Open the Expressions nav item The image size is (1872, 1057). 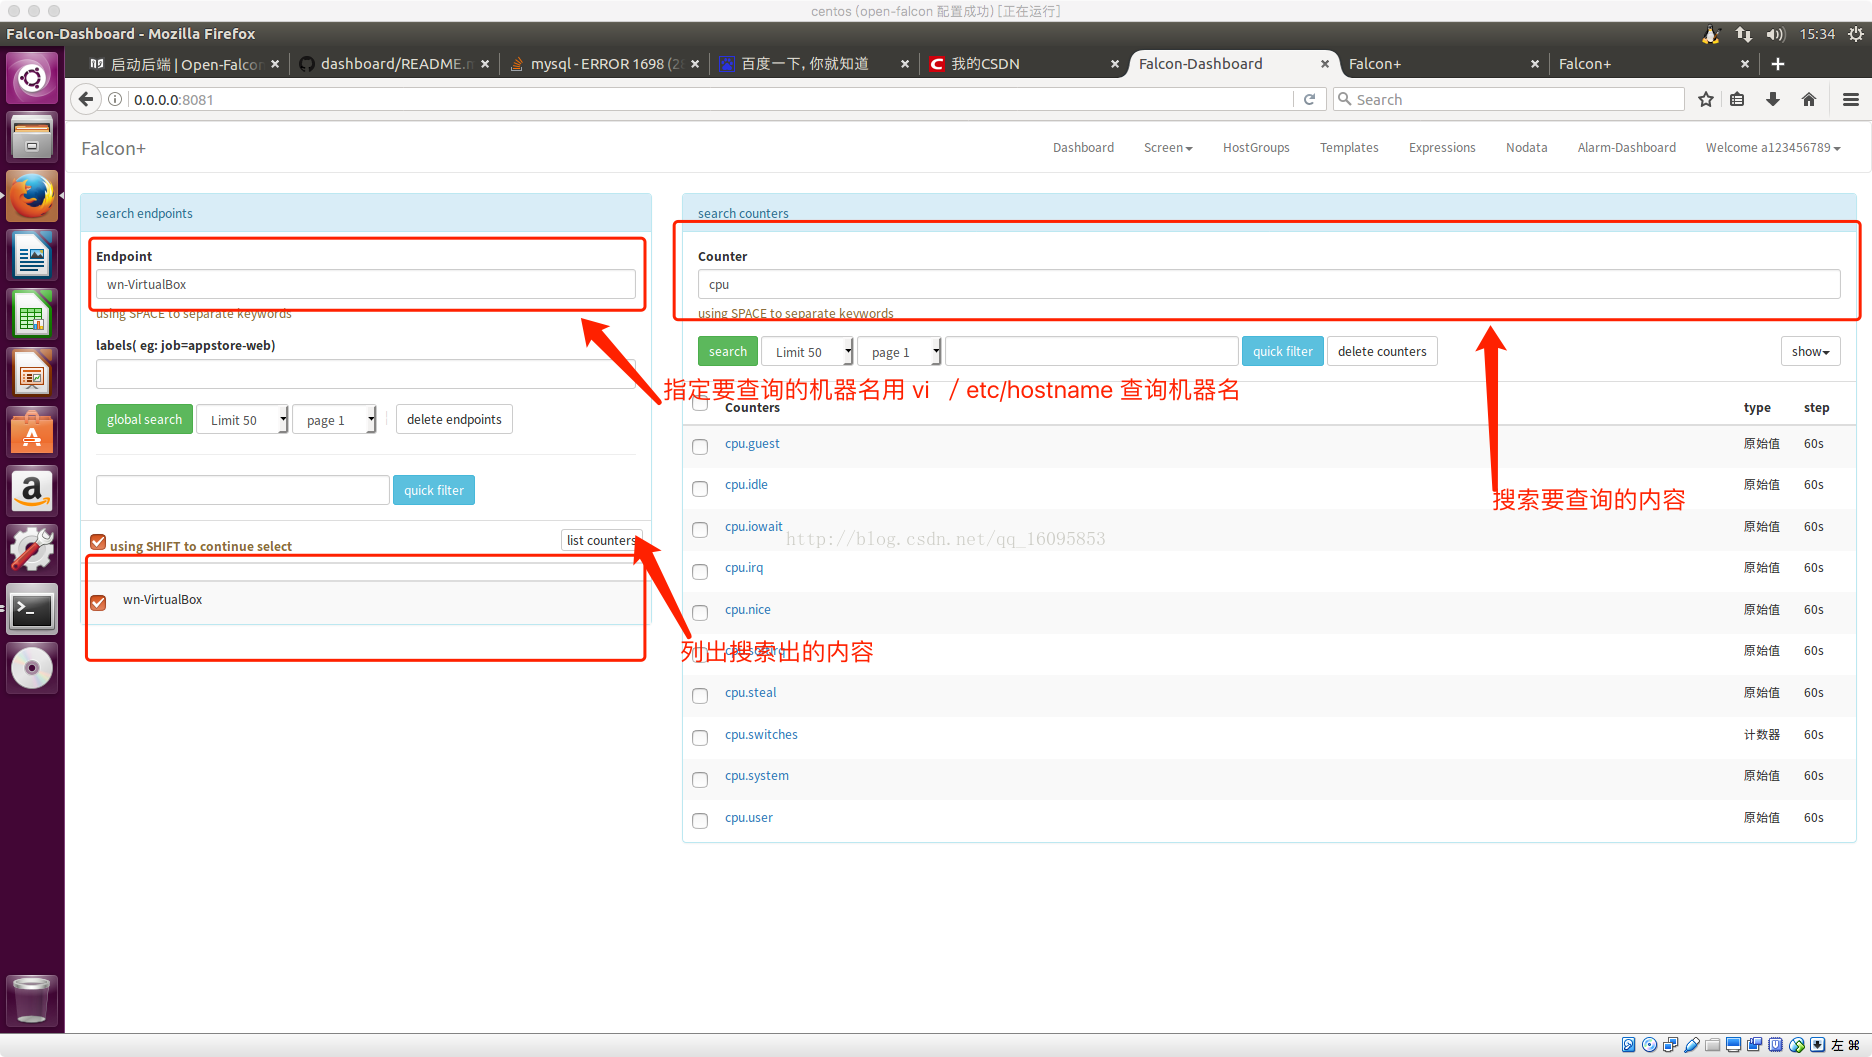coord(1442,147)
